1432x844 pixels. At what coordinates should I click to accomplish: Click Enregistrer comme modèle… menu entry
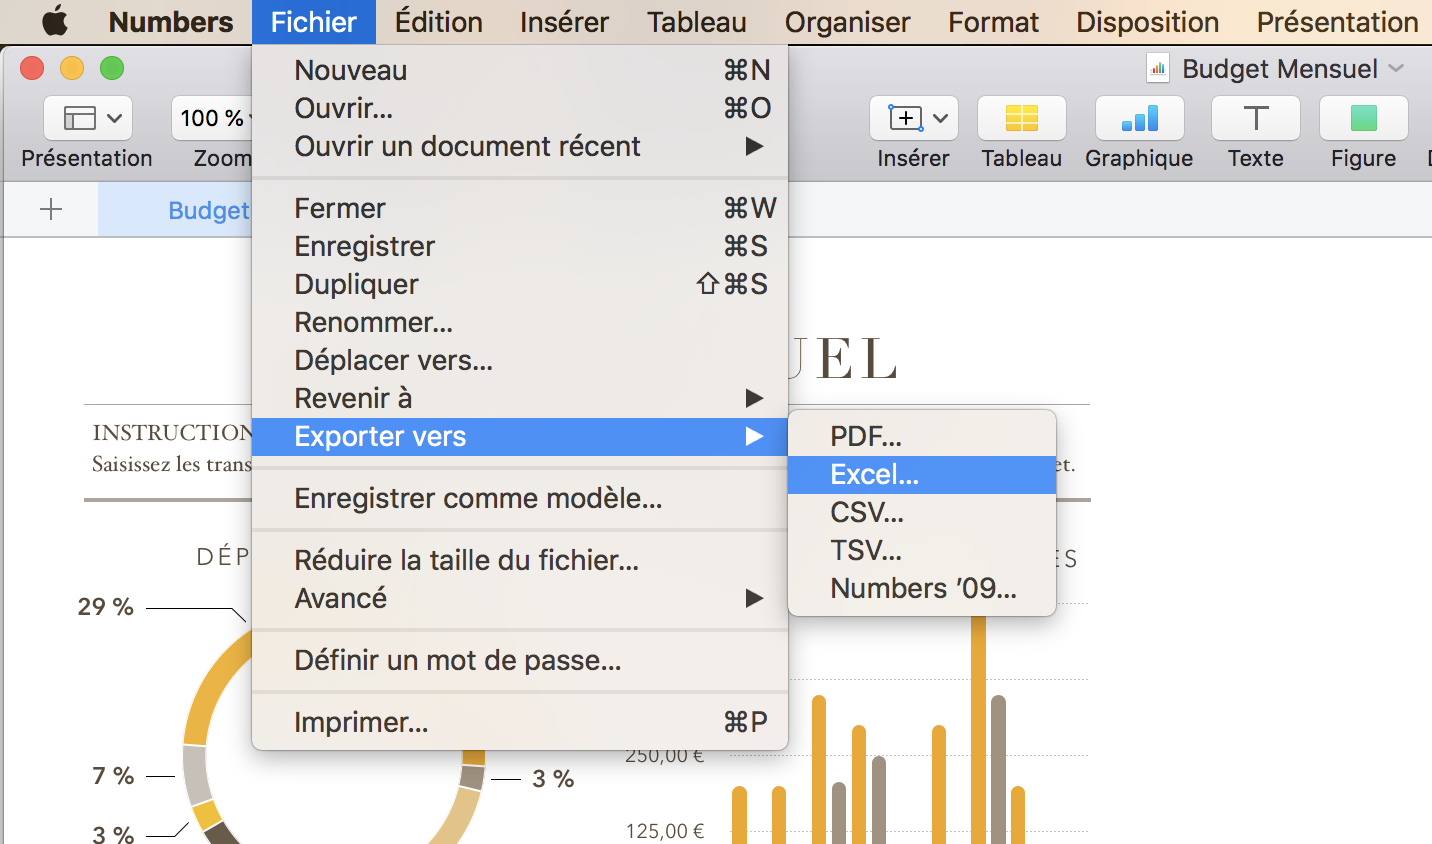(x=478, y=499)
